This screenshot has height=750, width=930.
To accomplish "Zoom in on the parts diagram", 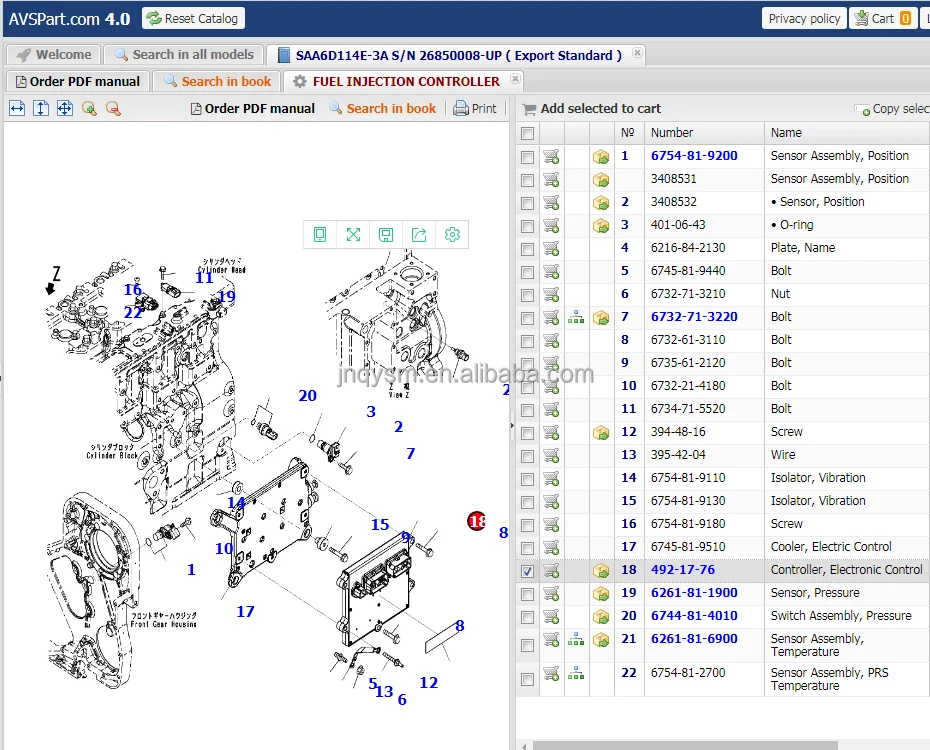I will pyautogui.click(x=89, y=108).
